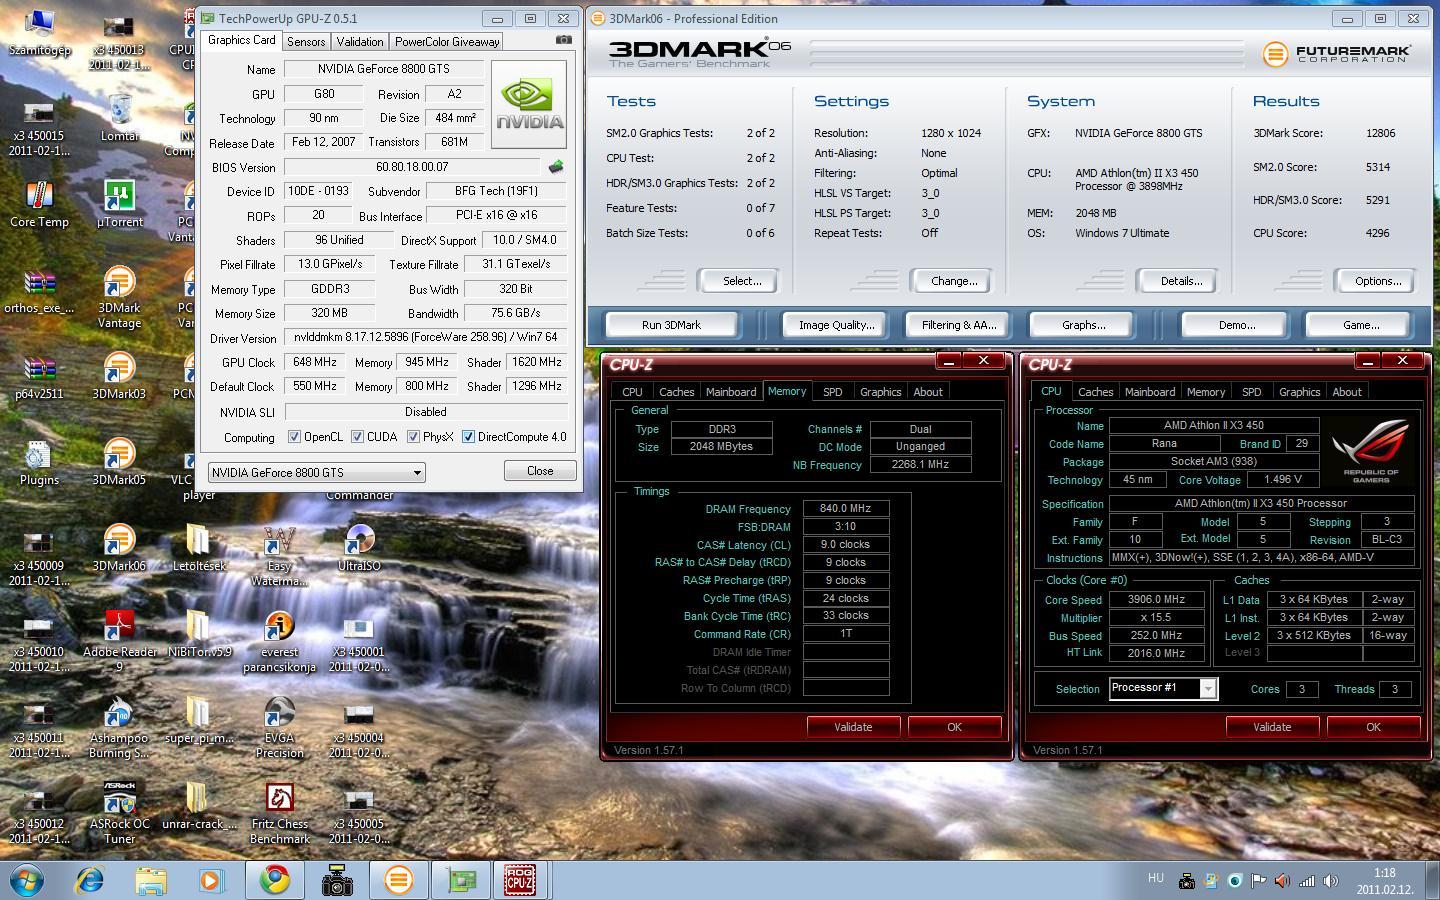The image size is (1440, 900).
Task: Open the 3DMark05 desktop shortcut
Action: 119,462
